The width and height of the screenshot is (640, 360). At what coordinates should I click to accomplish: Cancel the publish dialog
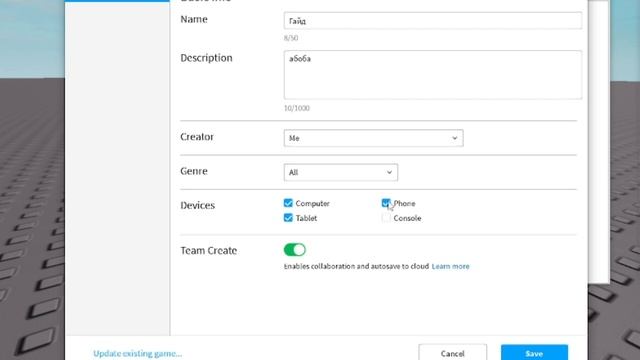(x=453, y=353)
